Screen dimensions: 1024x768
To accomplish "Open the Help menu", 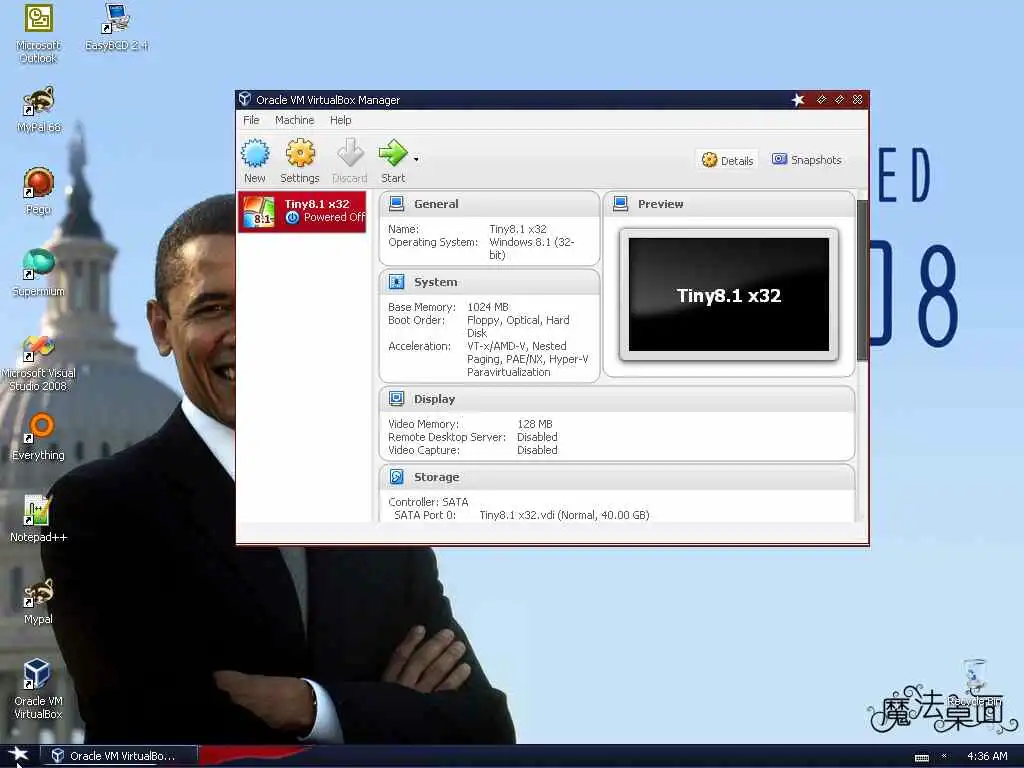I will (340, 120).
